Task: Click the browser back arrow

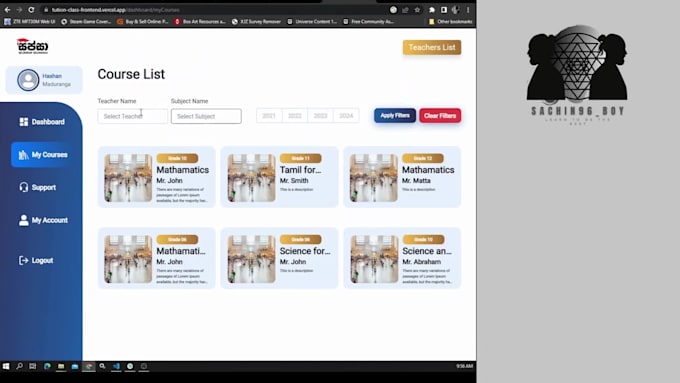Action: tap(7, 10)
